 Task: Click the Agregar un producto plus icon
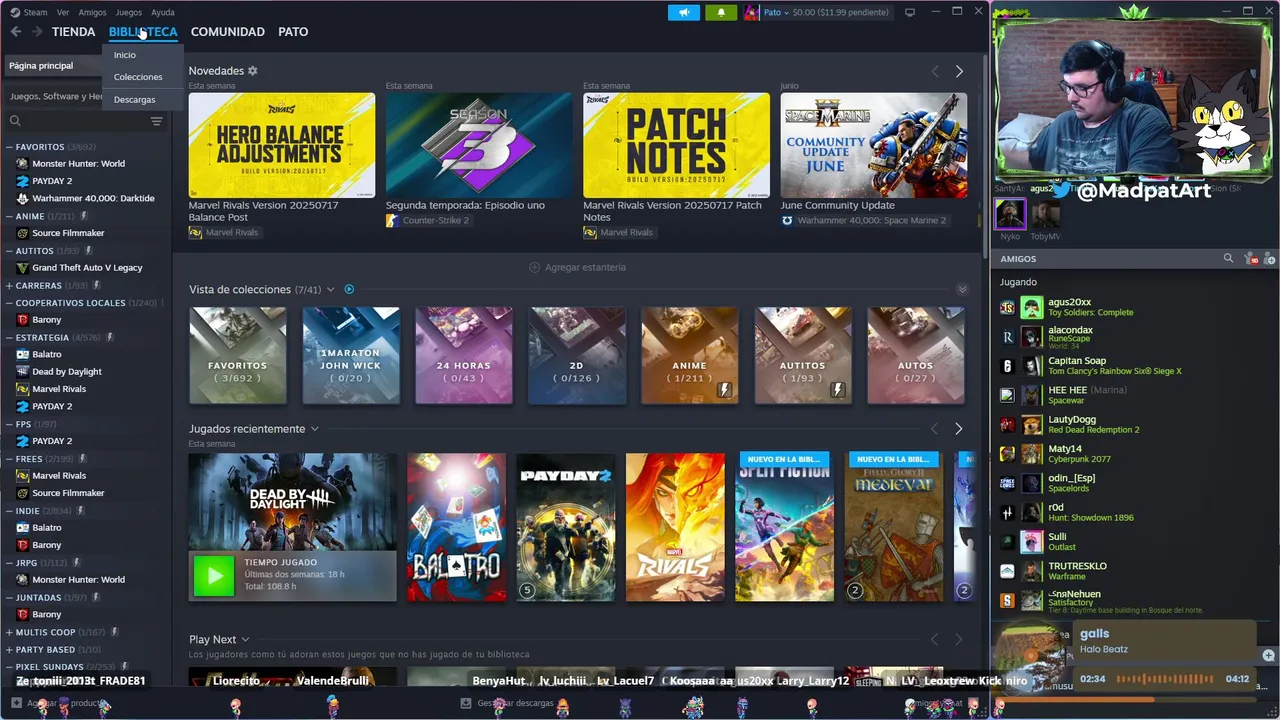coord(16,703)
